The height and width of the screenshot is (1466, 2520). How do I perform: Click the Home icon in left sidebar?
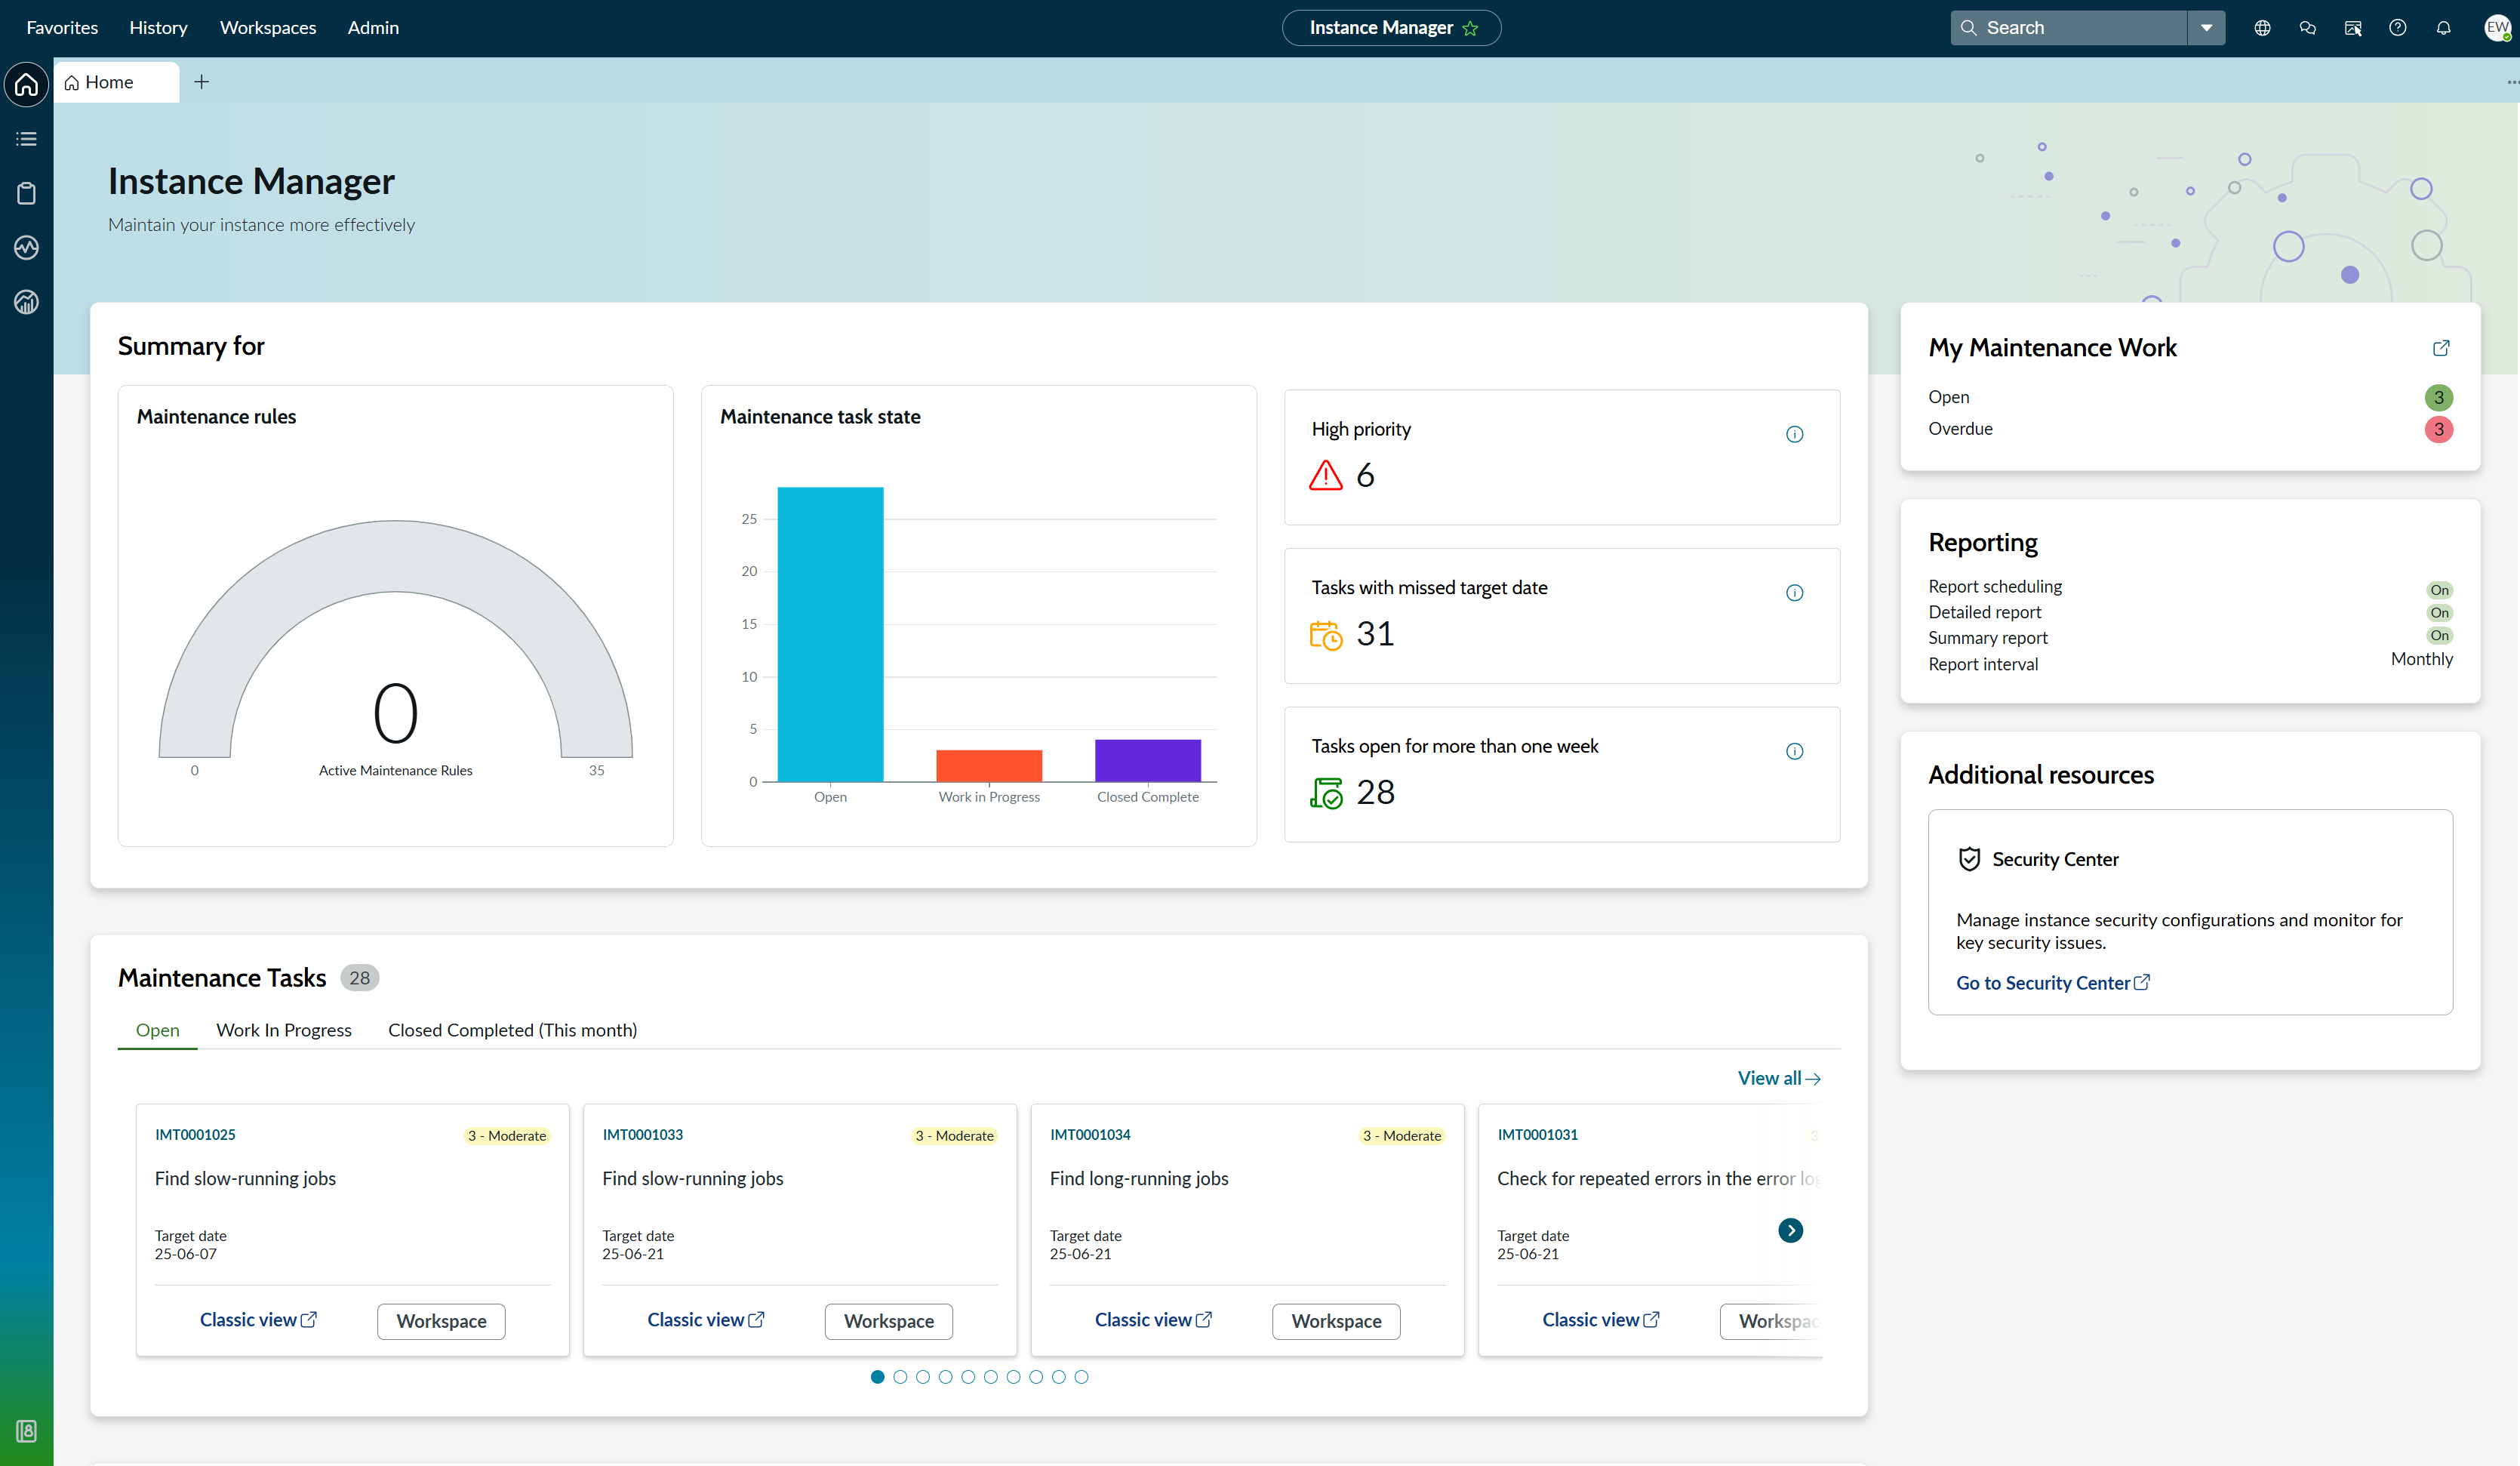pyautogui.click(x=27, y=85)
